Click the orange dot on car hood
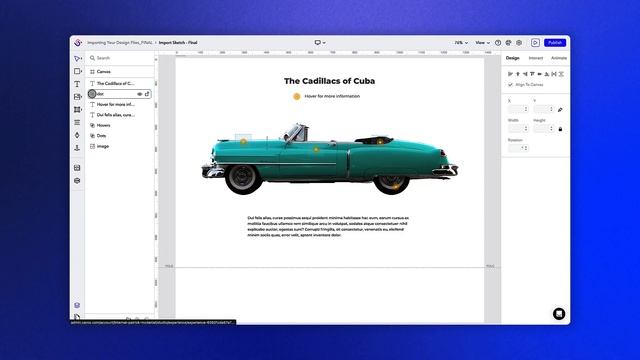 point(243,141)
